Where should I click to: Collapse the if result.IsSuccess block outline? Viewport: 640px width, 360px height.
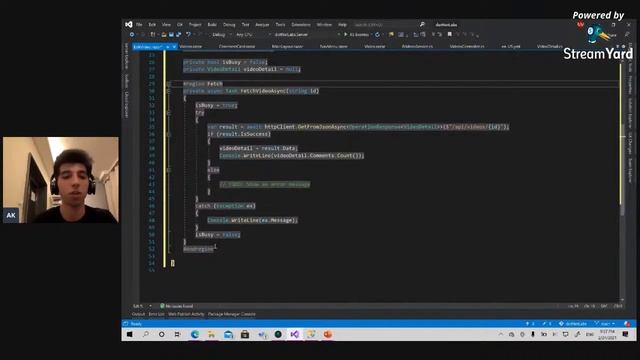tap(169, 134)
